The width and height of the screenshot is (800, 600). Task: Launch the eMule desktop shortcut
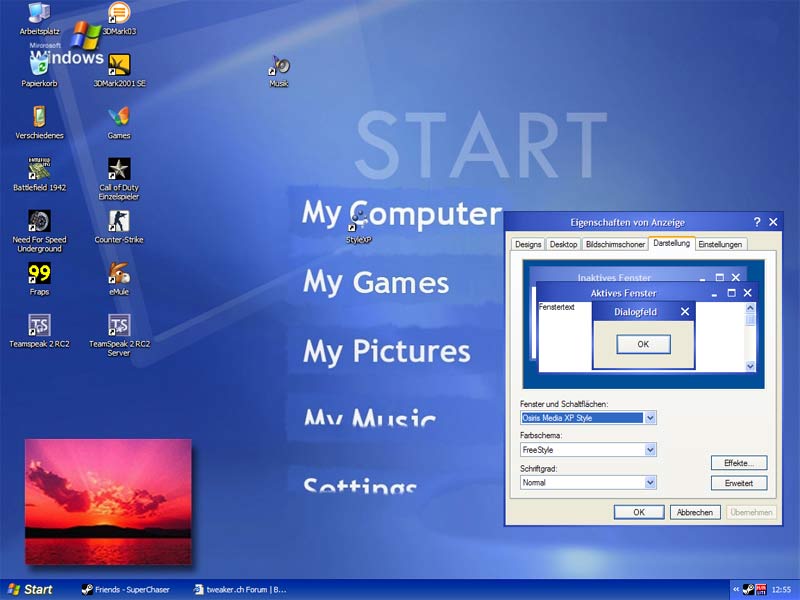pyautogui.click(x=119, y=274)
